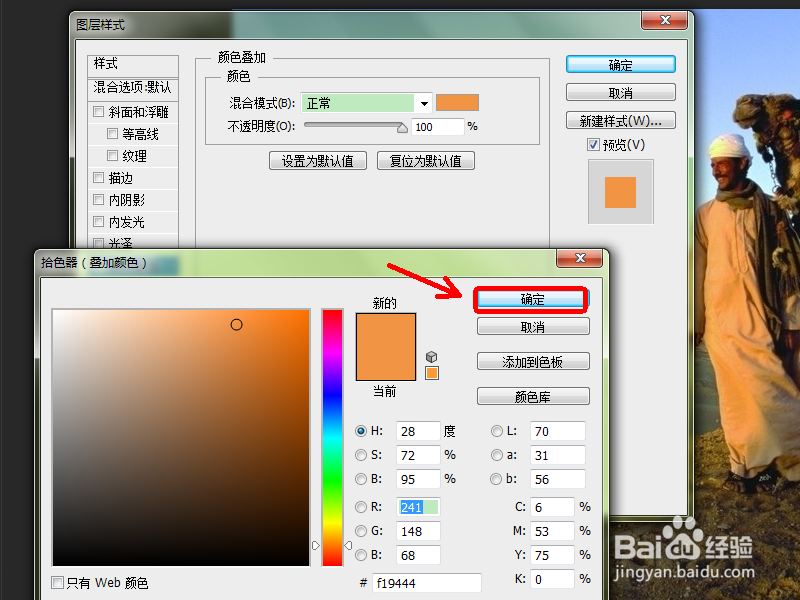Enable the Stroke (描边) checkbox
This screenshot has width=800, height=600.
98,177
